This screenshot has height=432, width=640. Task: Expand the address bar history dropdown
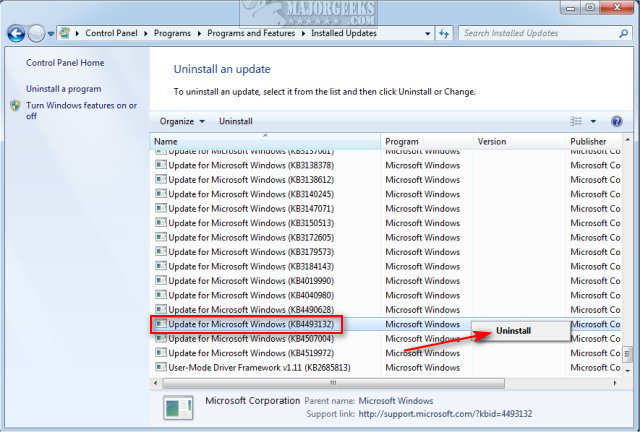[427, 33]
